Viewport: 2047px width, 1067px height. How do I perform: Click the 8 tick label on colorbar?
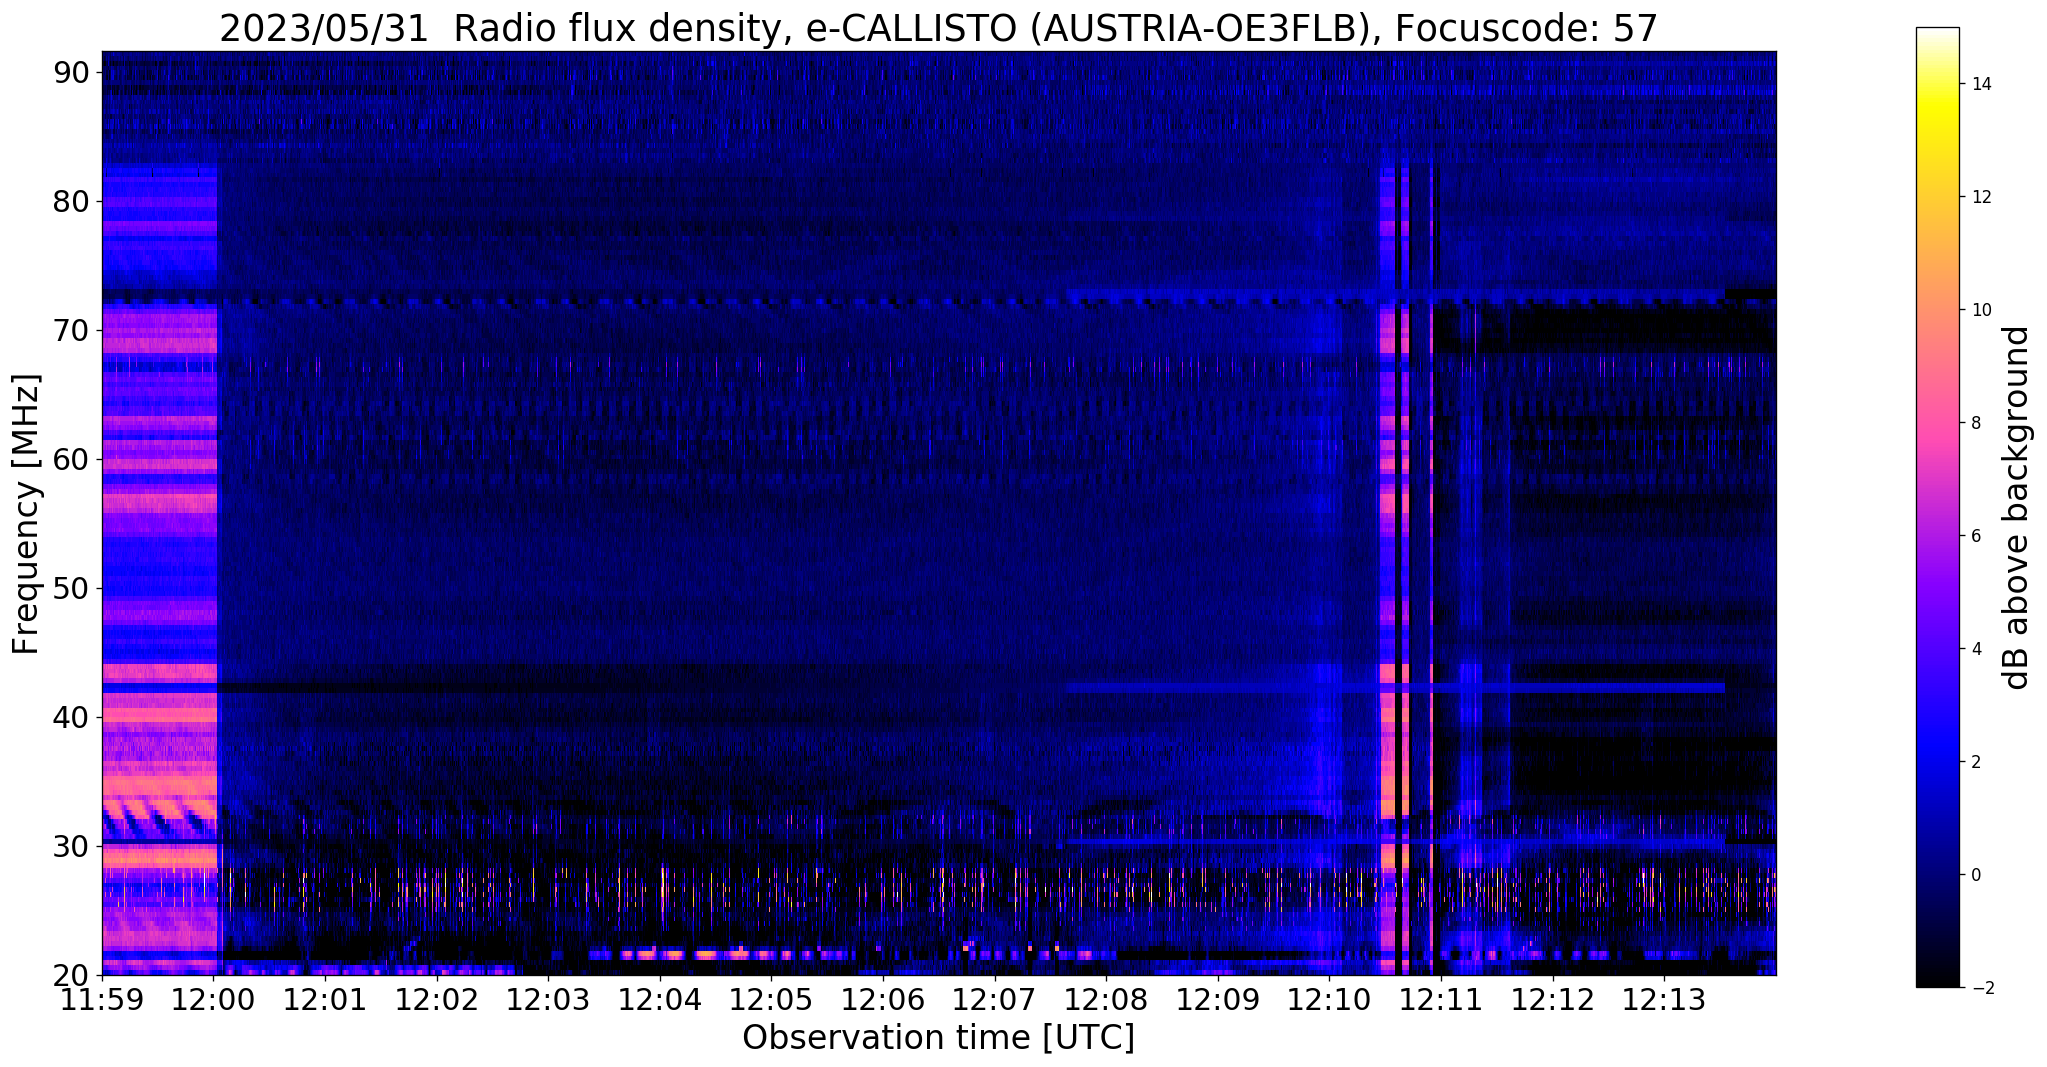click(x=1974, y=423)
